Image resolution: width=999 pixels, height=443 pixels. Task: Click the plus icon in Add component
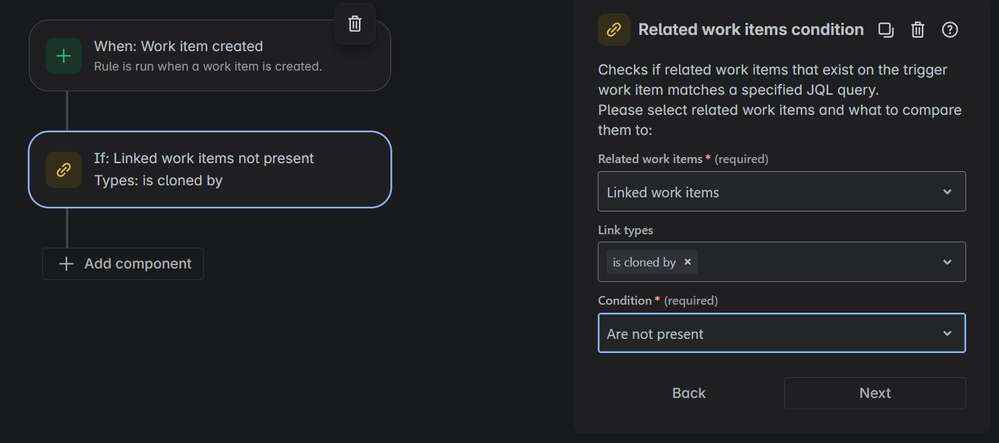(x=66, y=264)
